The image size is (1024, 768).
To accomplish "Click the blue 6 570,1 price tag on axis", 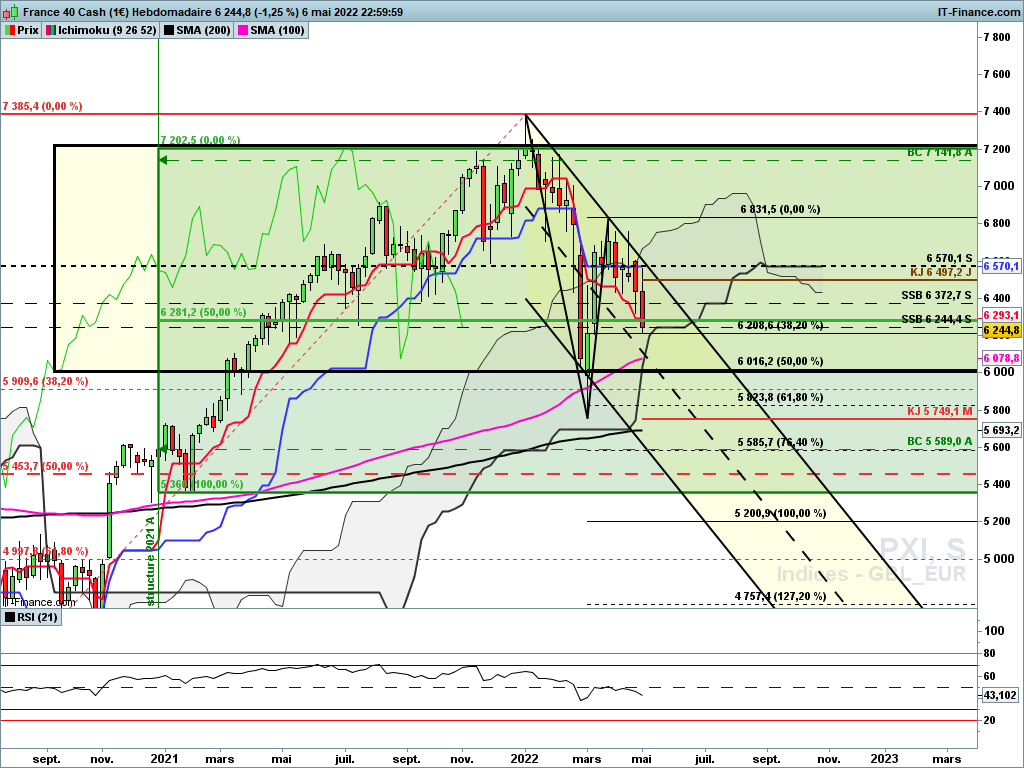I will pyautogui.click(x=1001, y=266).
